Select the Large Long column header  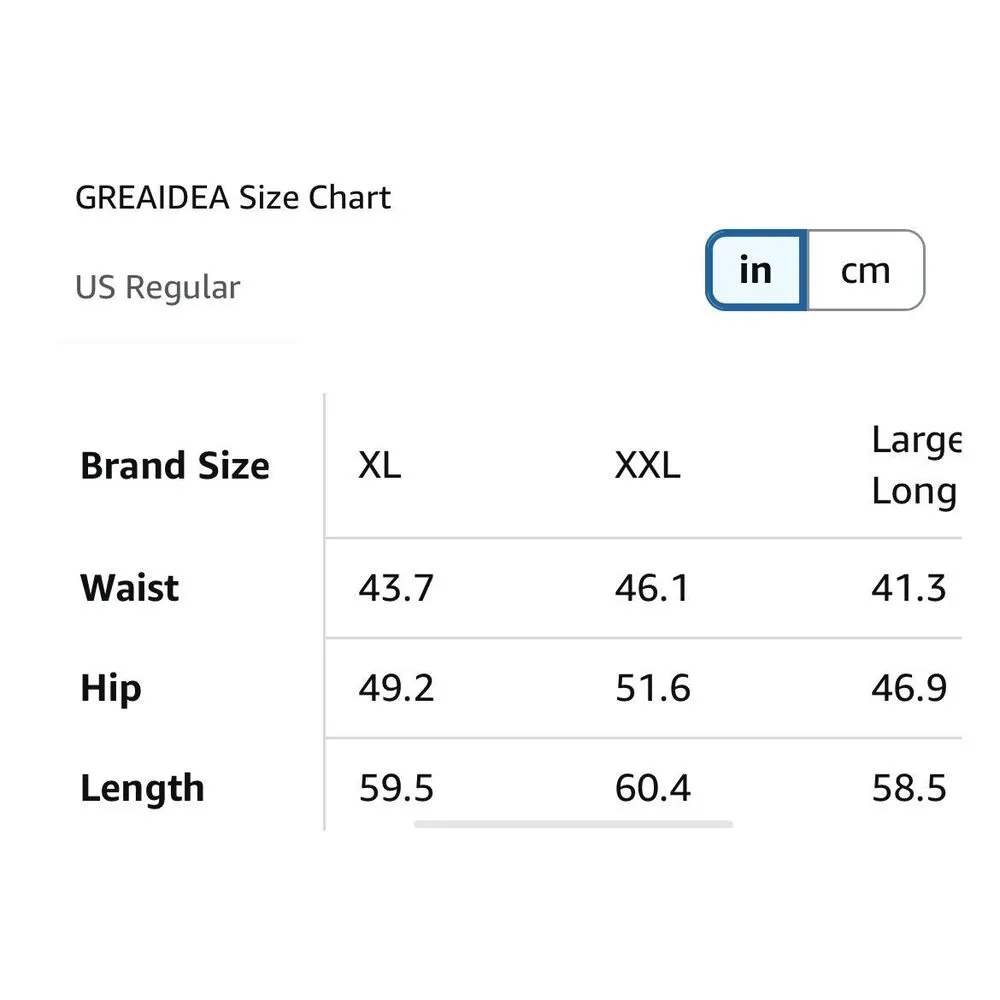tap(914, 466)
